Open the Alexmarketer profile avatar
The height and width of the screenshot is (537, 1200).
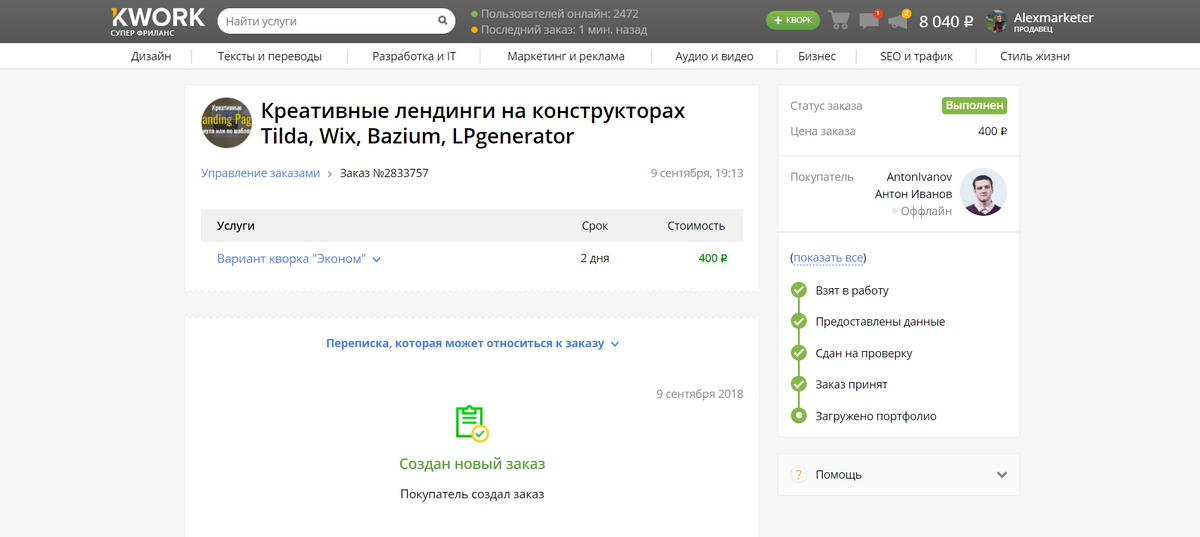tap(996, 21)
